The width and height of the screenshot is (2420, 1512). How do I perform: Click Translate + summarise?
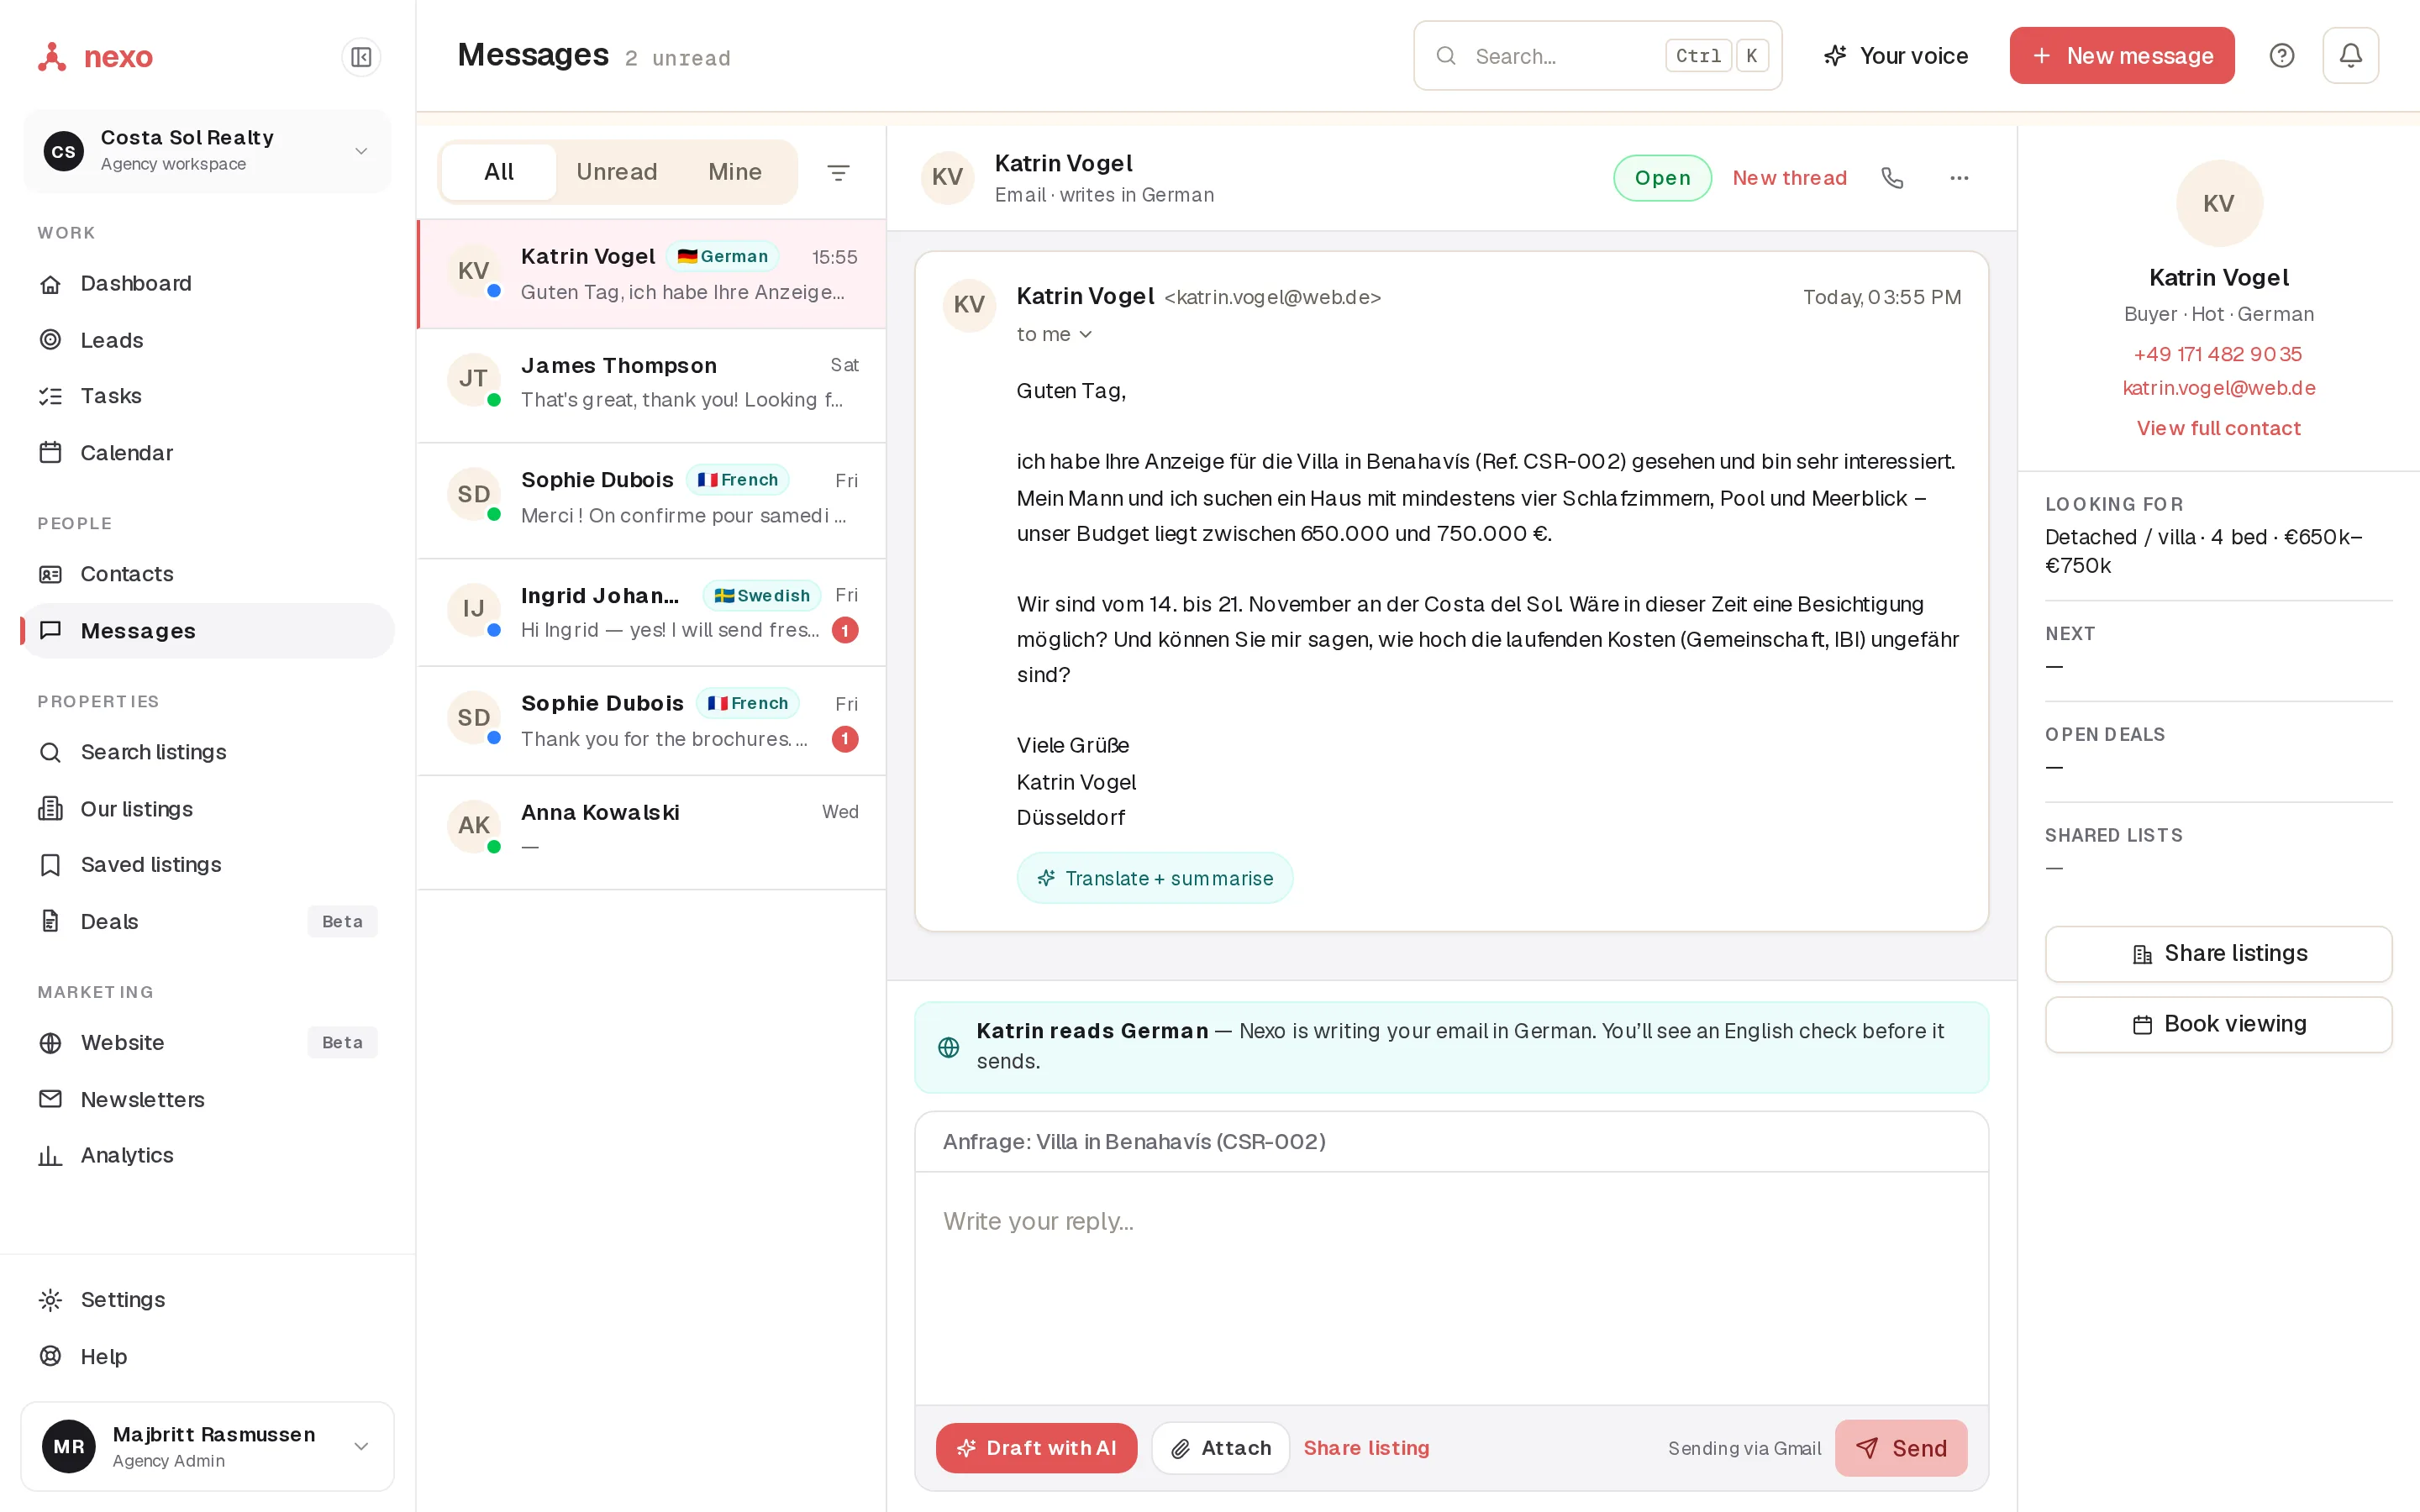point(1154,878)
